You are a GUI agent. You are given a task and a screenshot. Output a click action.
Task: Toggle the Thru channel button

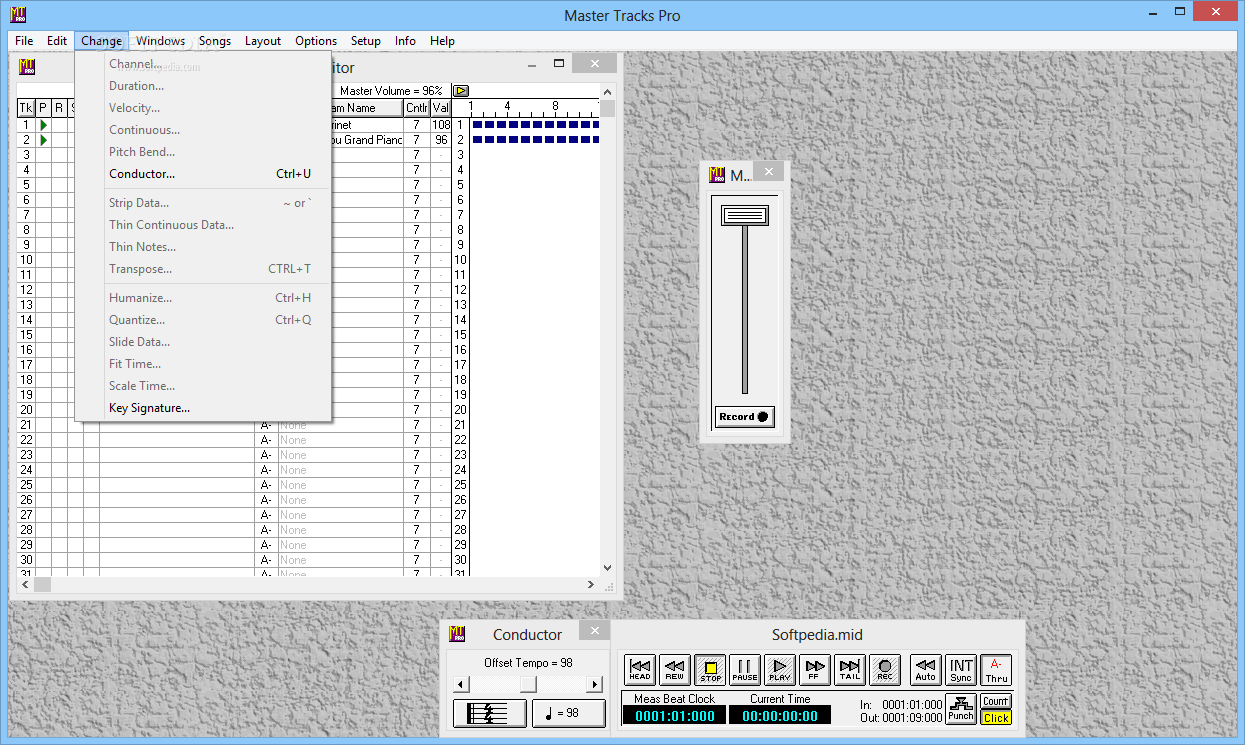(996, 669)
